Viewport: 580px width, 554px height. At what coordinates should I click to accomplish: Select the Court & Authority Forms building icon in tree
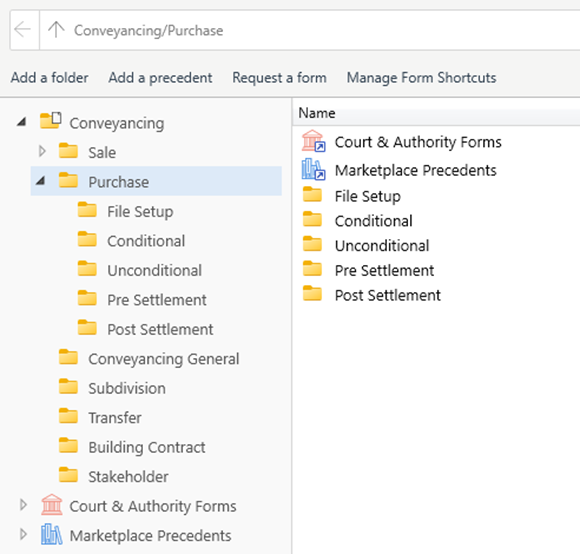[x=51, y=505]
